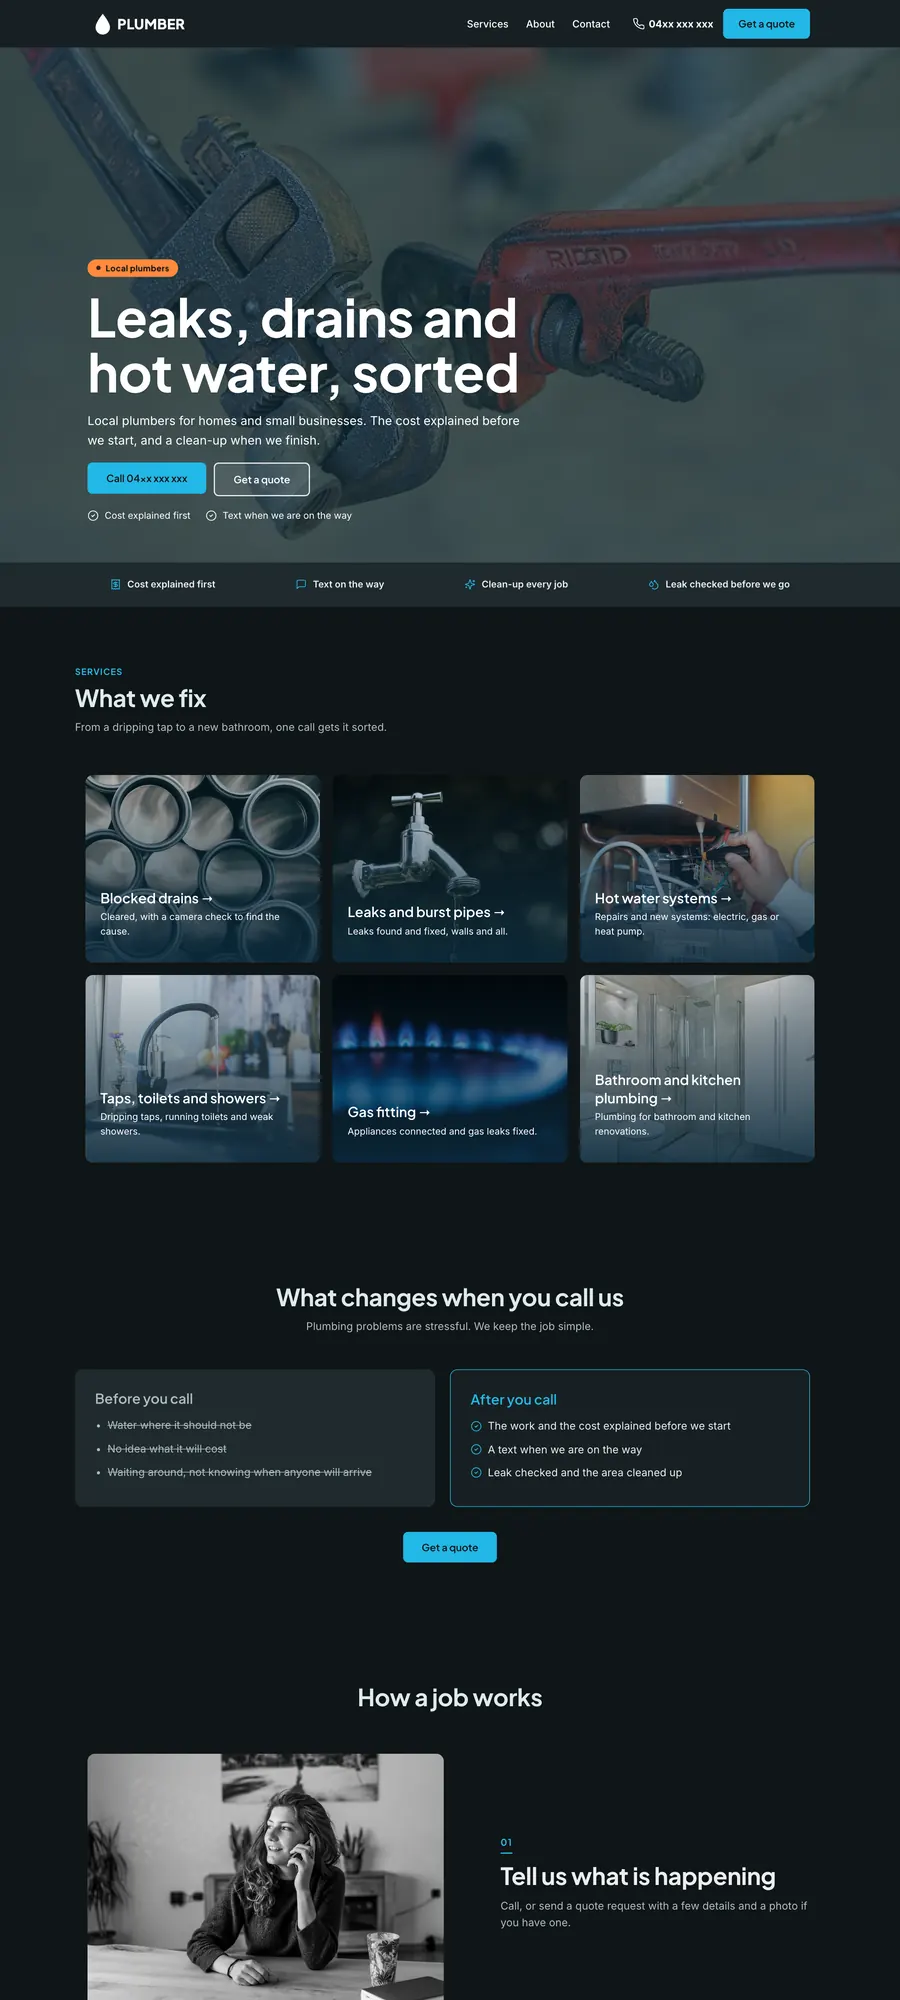
Task: Click the woman on phone photo
Action: 265,1877
